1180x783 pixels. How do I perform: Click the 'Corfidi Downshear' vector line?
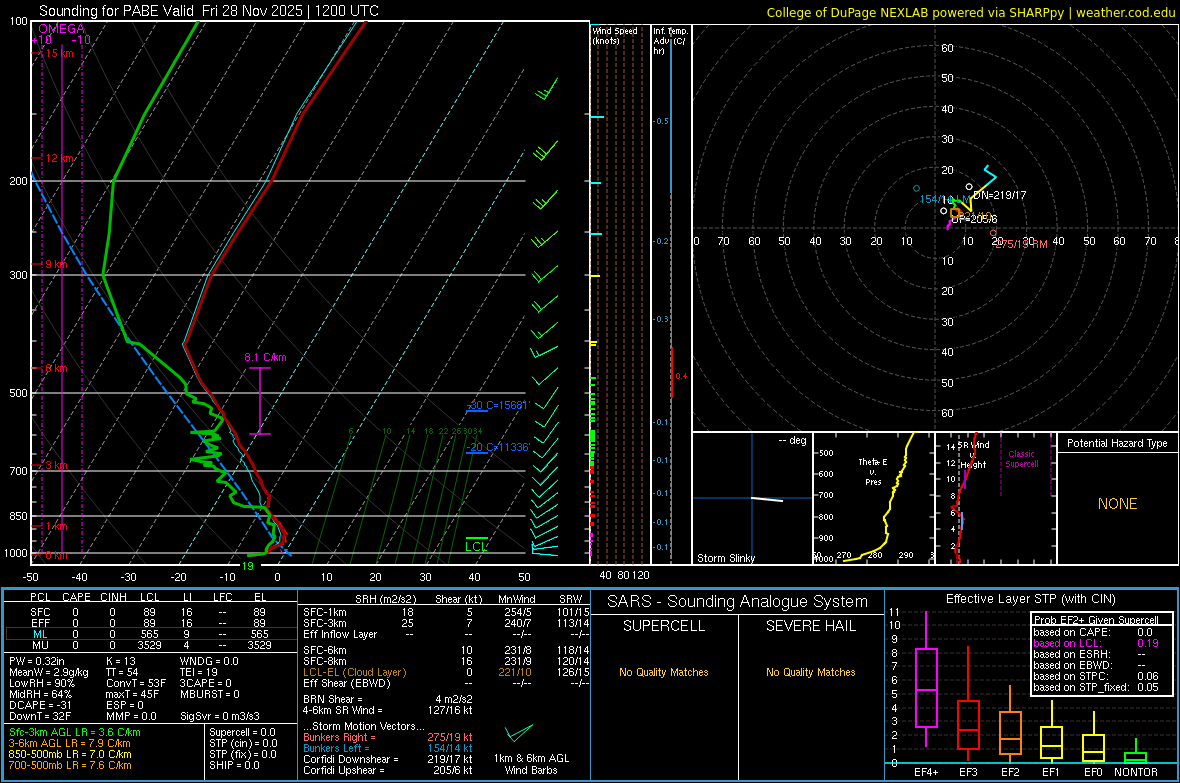point(388,760)
